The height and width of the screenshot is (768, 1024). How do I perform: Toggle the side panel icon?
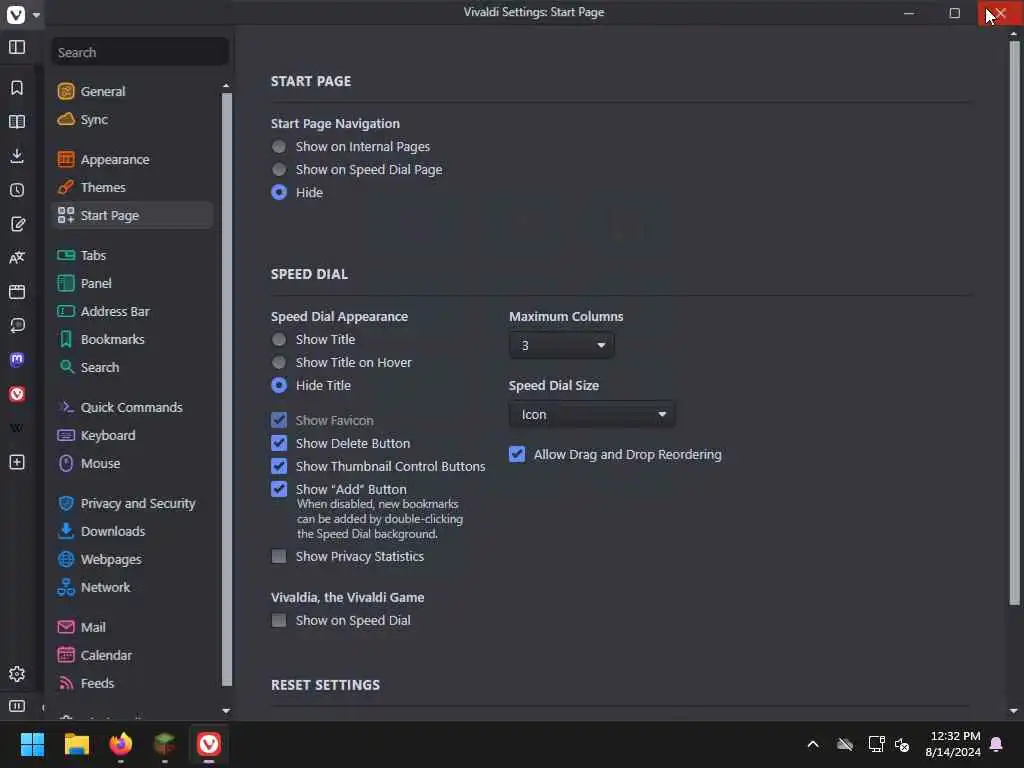point(17,47)
